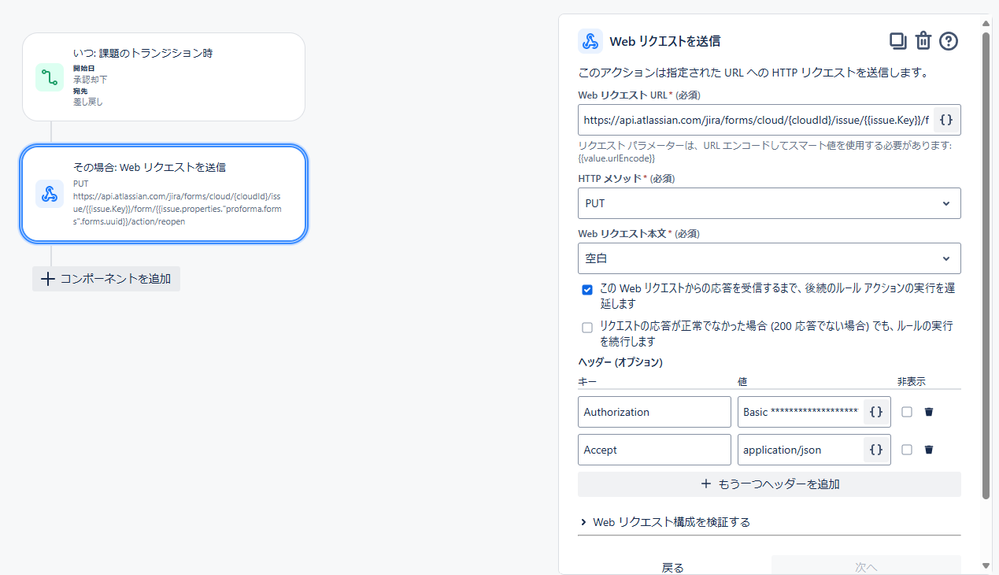Click the 次へ button

pyautogui.click(x=866, y=567)
